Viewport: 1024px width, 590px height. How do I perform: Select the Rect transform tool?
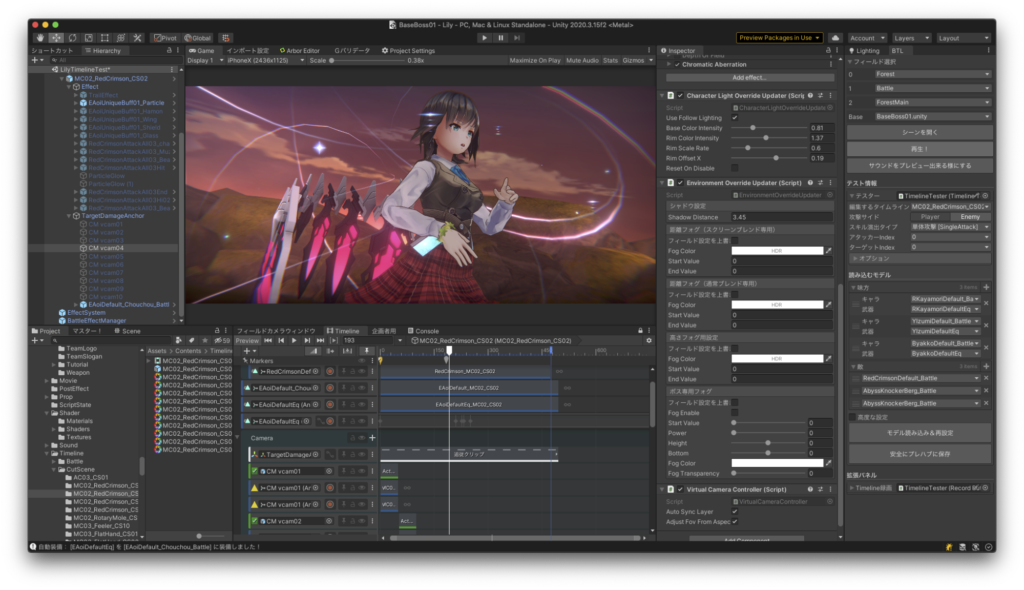click(104, 38)
